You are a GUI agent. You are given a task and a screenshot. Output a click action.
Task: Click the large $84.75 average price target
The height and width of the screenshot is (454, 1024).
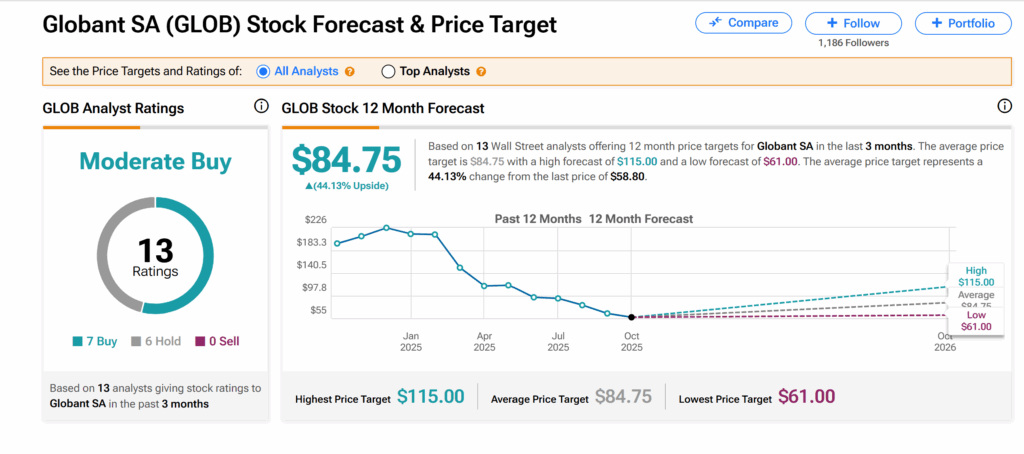click(x=346, y=160)
